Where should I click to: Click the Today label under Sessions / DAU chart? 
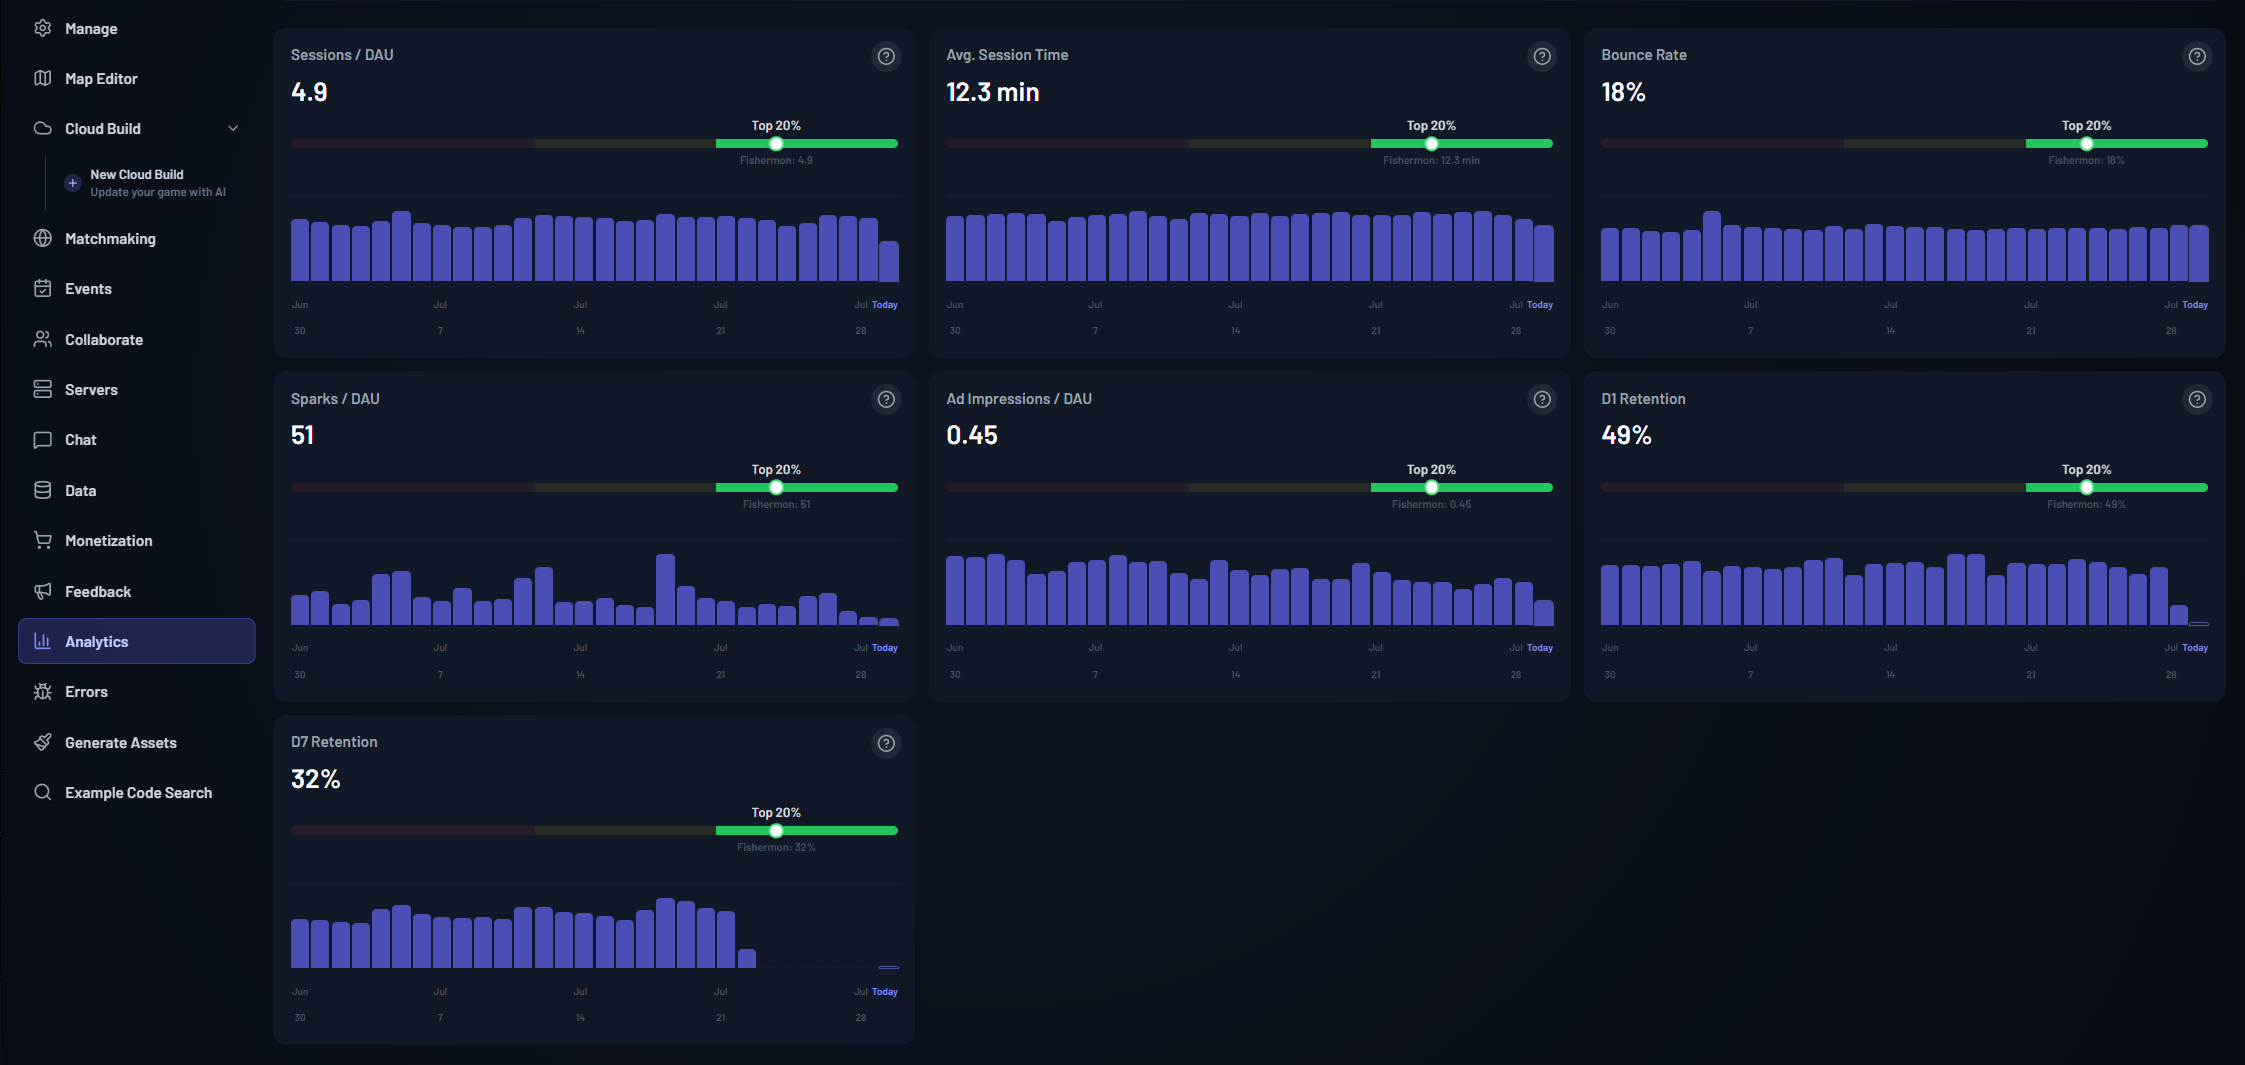885,305
